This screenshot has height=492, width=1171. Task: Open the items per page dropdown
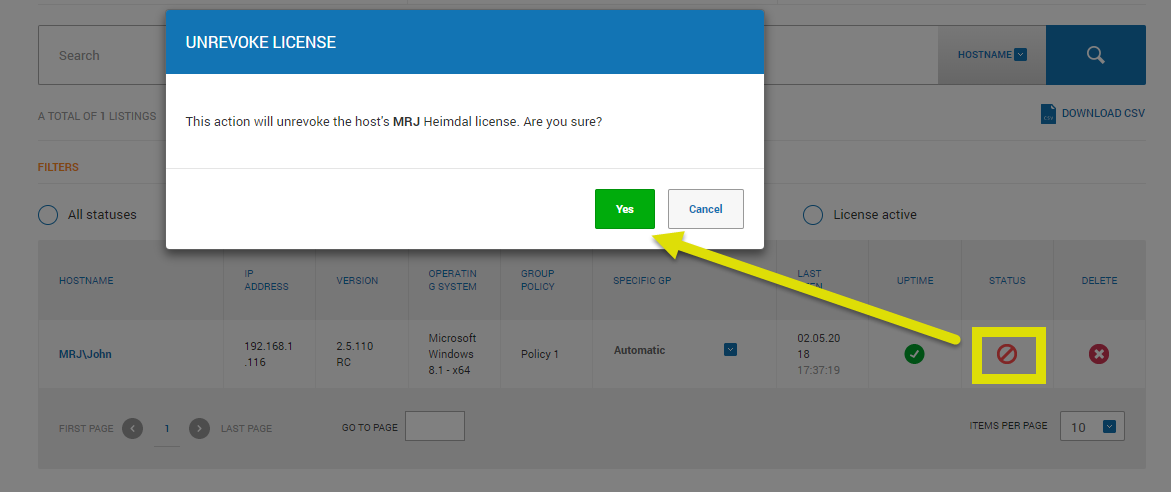(x=1092, y=426)
